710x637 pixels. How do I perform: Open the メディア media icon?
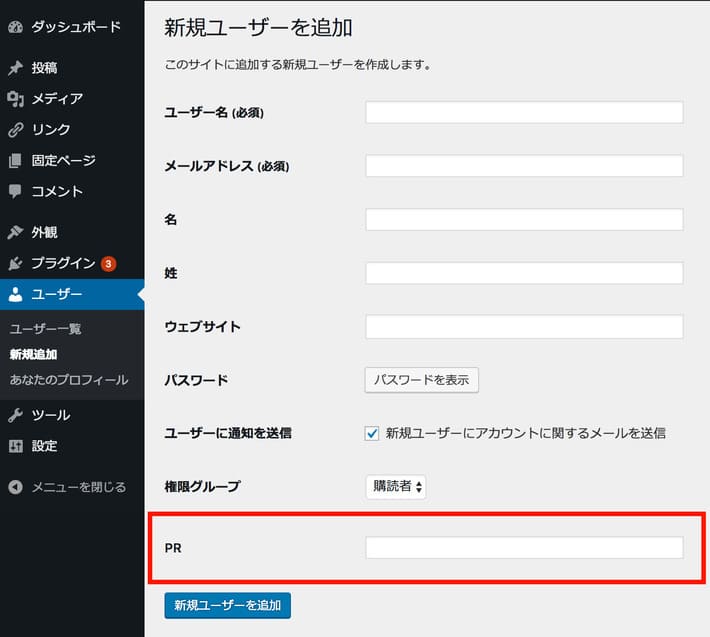click(x=15, y=99)
